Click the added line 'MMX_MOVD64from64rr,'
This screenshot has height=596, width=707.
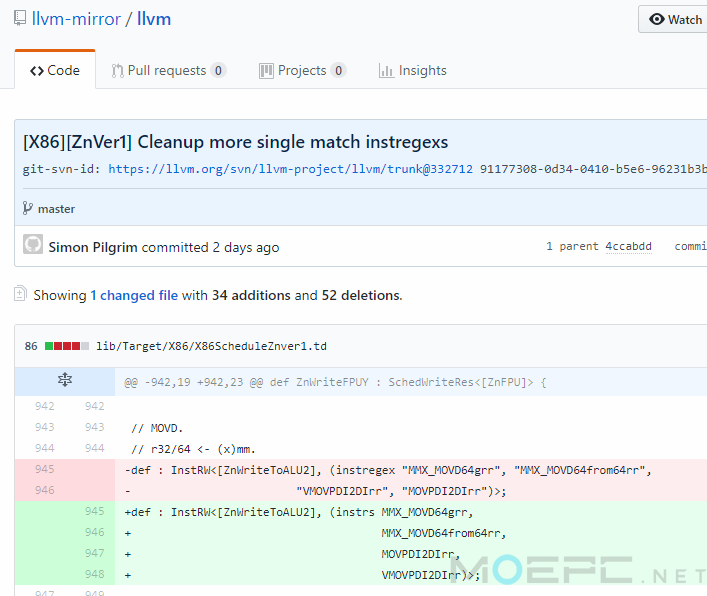click(x=444, y=533)
